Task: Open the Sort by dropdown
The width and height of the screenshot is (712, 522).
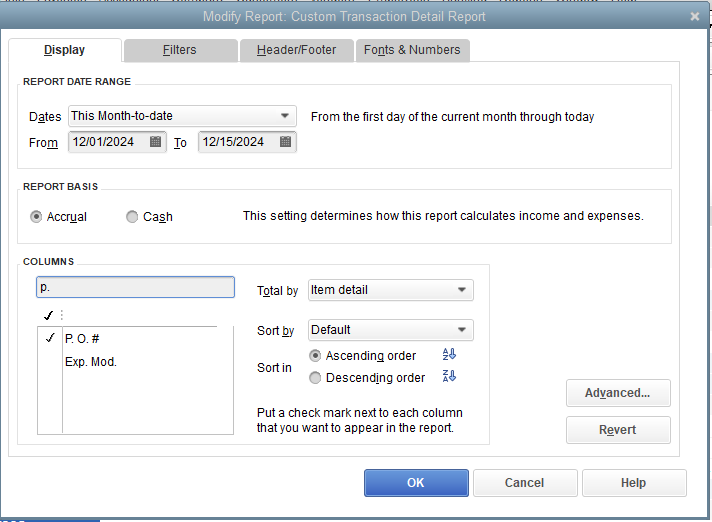Action: click(x=461, y=330)
